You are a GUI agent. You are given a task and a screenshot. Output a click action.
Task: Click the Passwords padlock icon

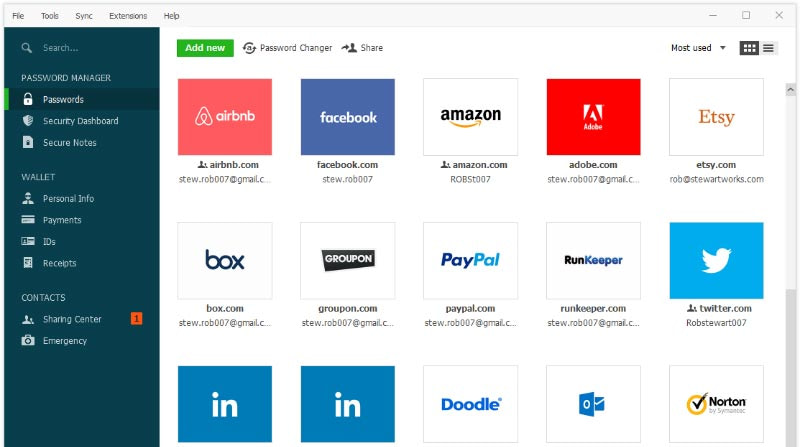[28, 99]
